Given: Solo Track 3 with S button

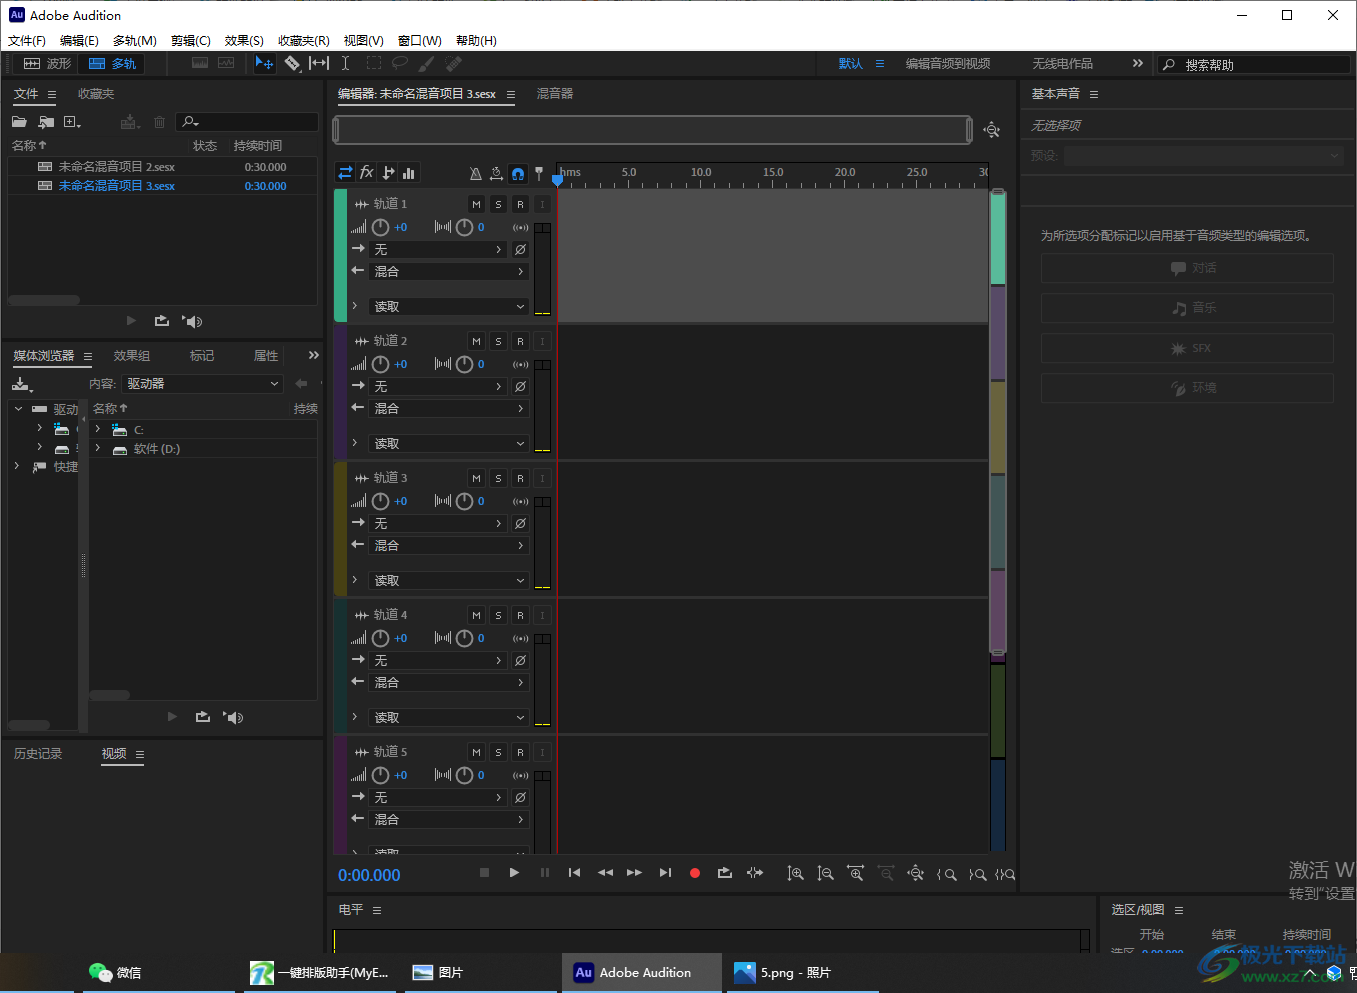Looking at the screenshot, I should click(x=498, y=478).
